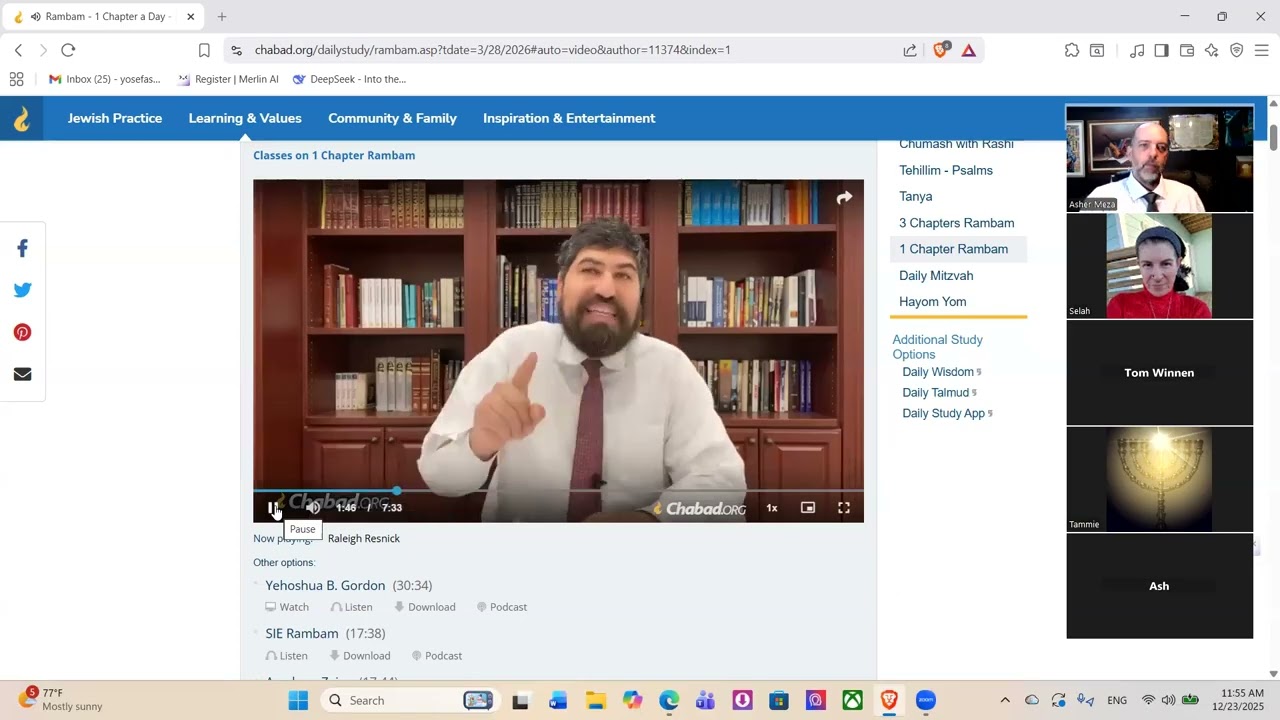Seek using the video progress bar
The width and height of the screenshot is (1280, 720).
558,491
